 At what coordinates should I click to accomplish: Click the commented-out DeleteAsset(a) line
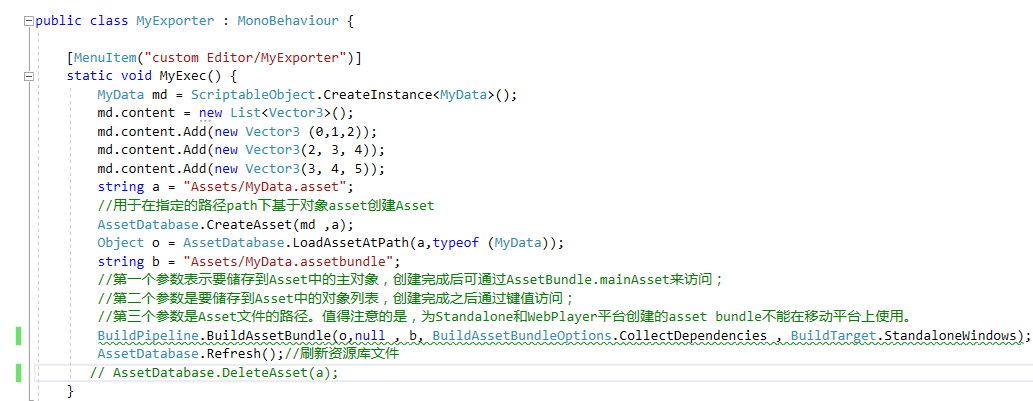tap(214, 373)
